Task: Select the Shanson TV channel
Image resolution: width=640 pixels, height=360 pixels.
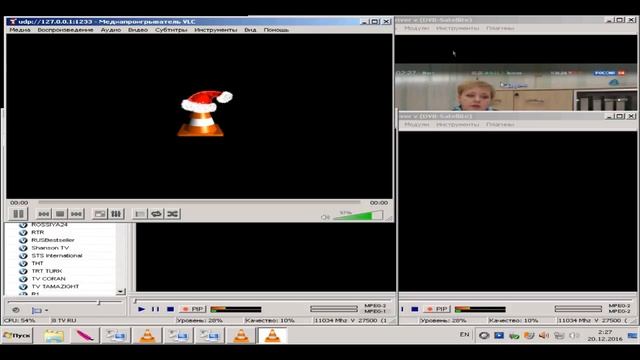Action: tap(50, 248)
